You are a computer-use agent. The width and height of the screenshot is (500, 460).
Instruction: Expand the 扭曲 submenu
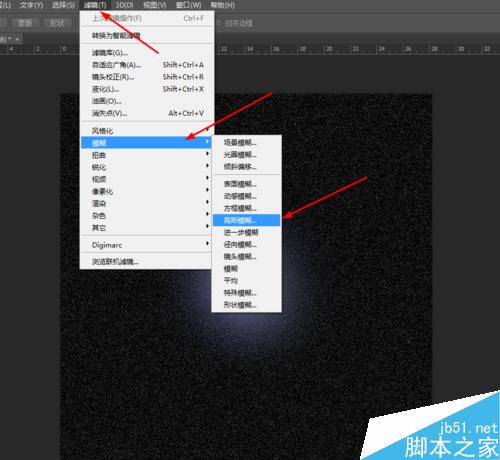point(146,155)
